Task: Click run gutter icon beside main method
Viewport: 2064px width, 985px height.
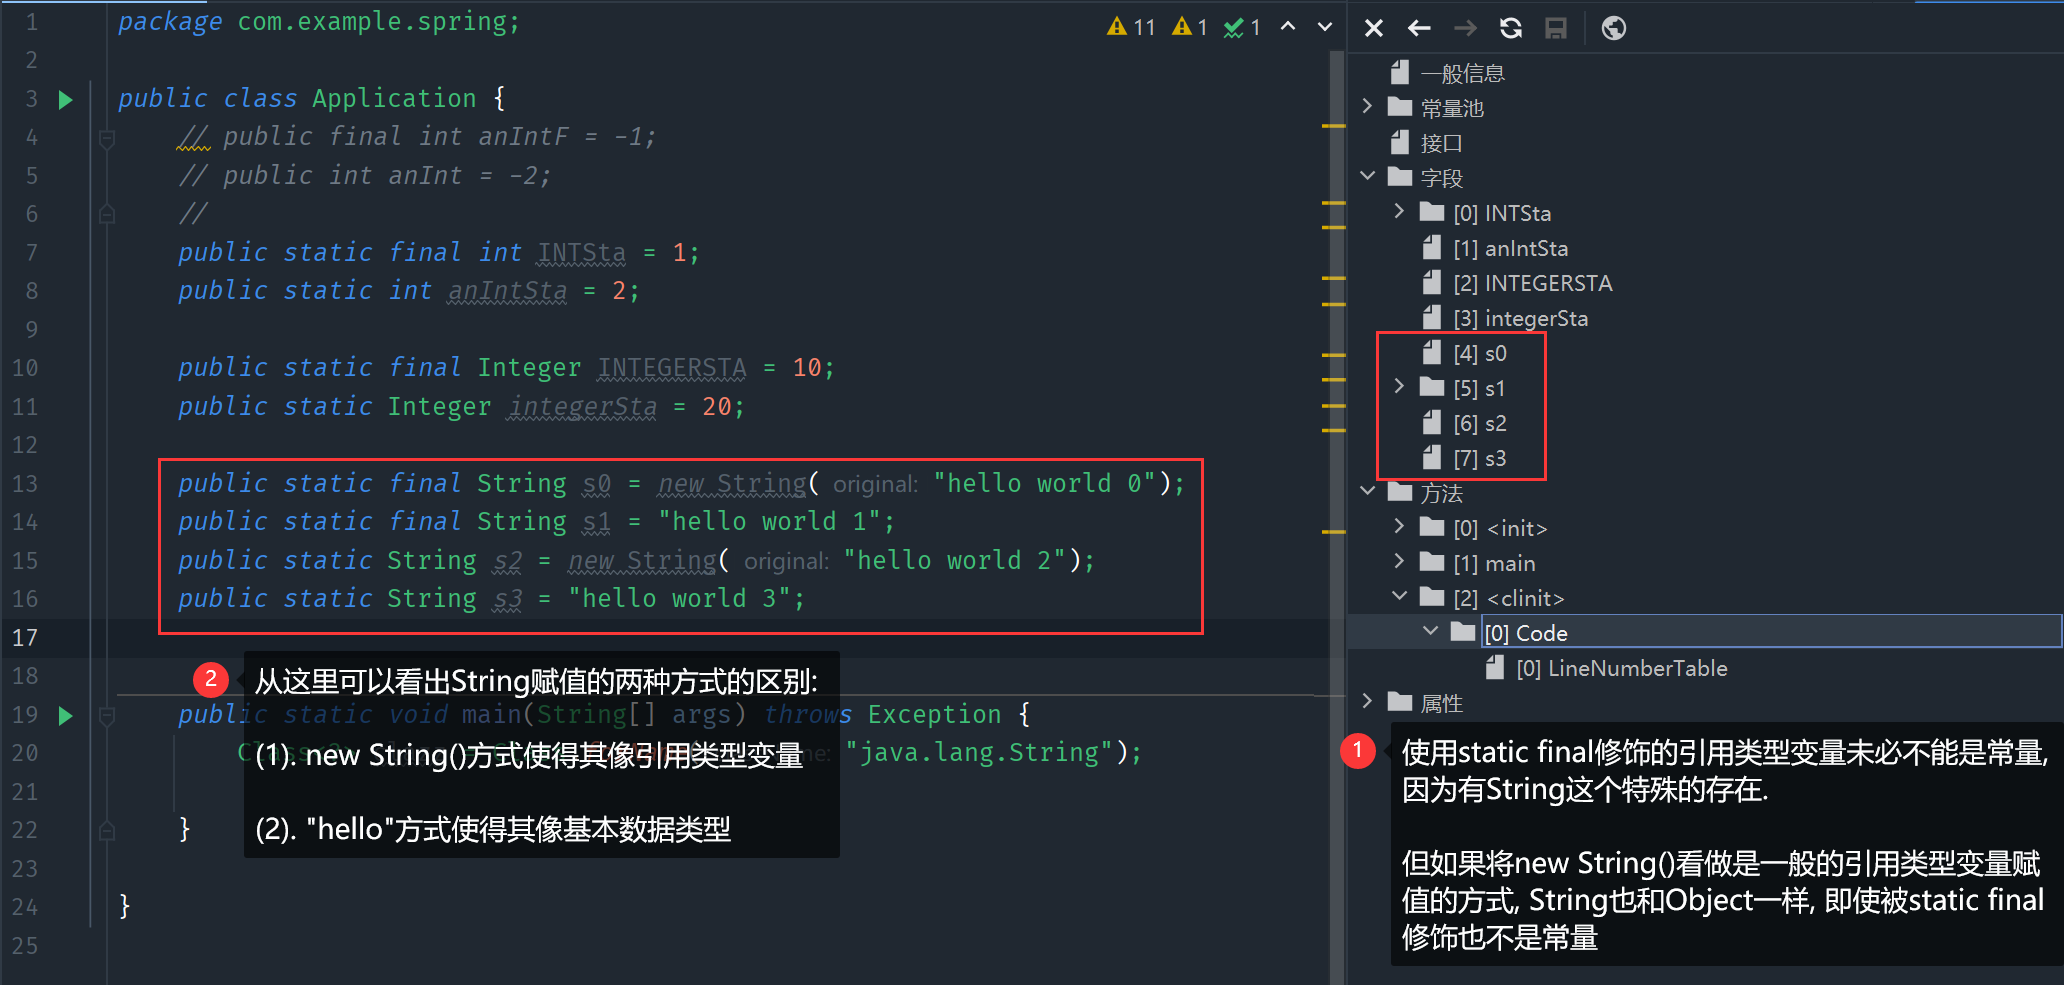Action: point(66,715)
